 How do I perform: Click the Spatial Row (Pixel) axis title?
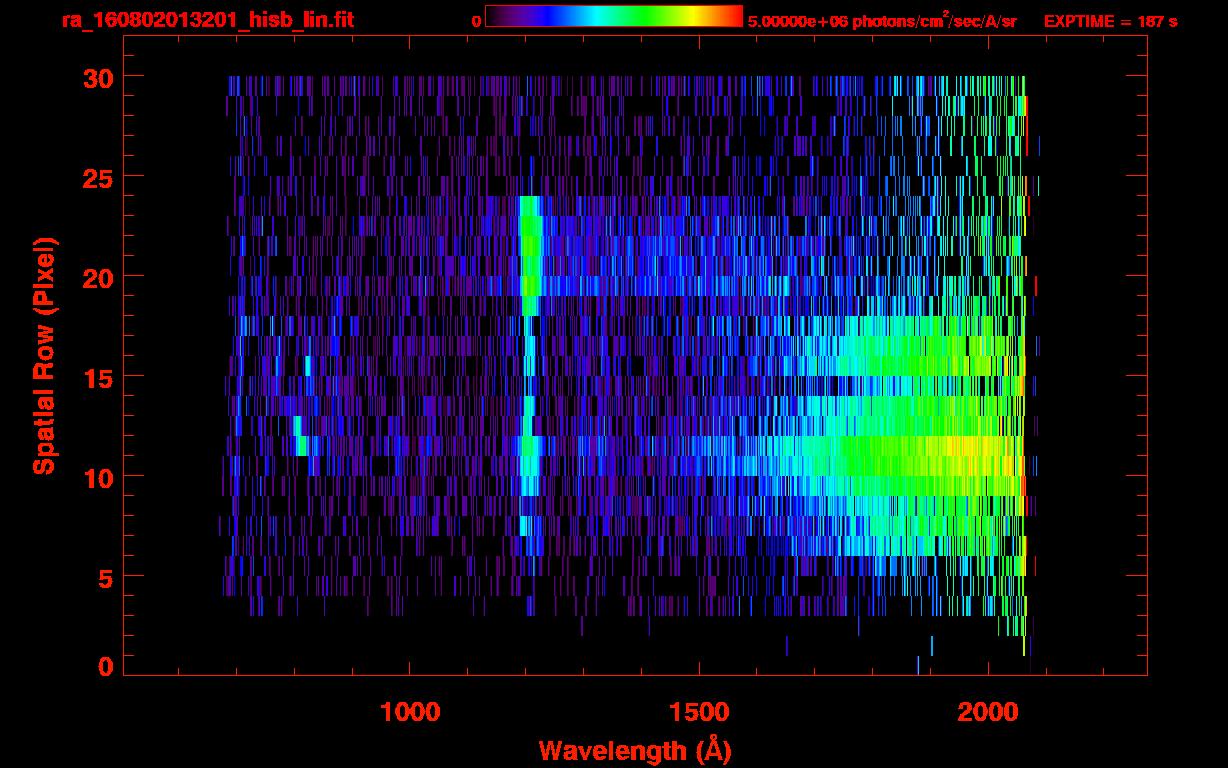[43, 356]
